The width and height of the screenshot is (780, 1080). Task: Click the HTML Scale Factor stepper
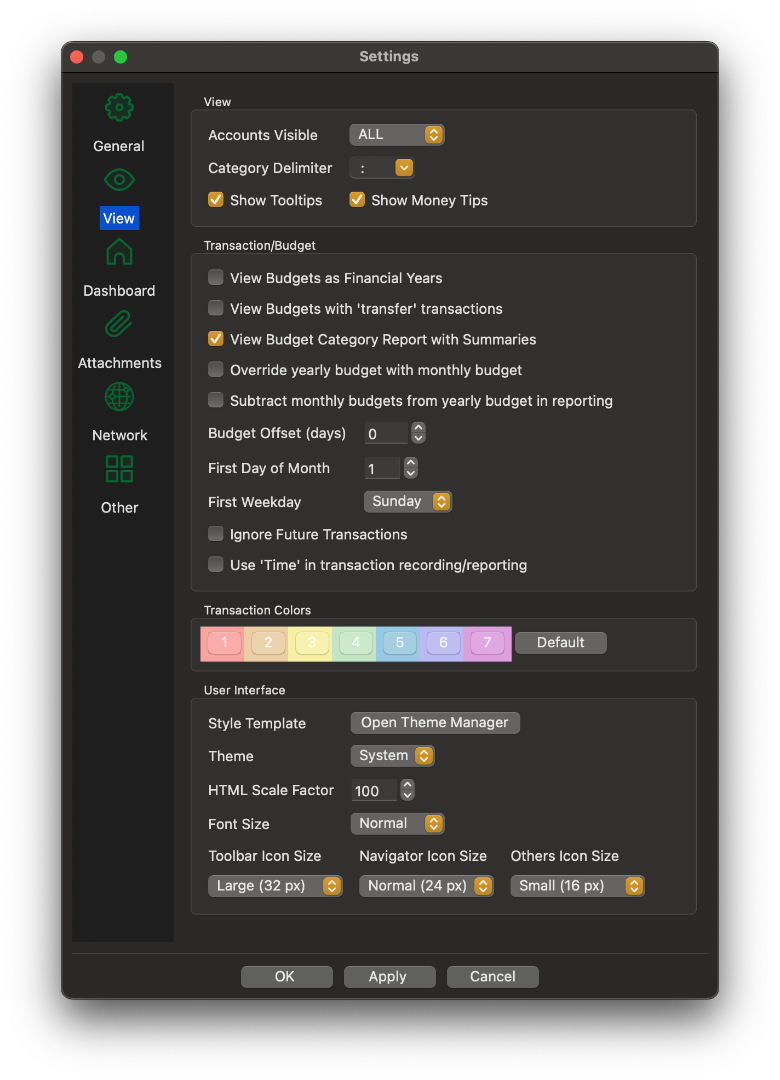coord(407,790)
